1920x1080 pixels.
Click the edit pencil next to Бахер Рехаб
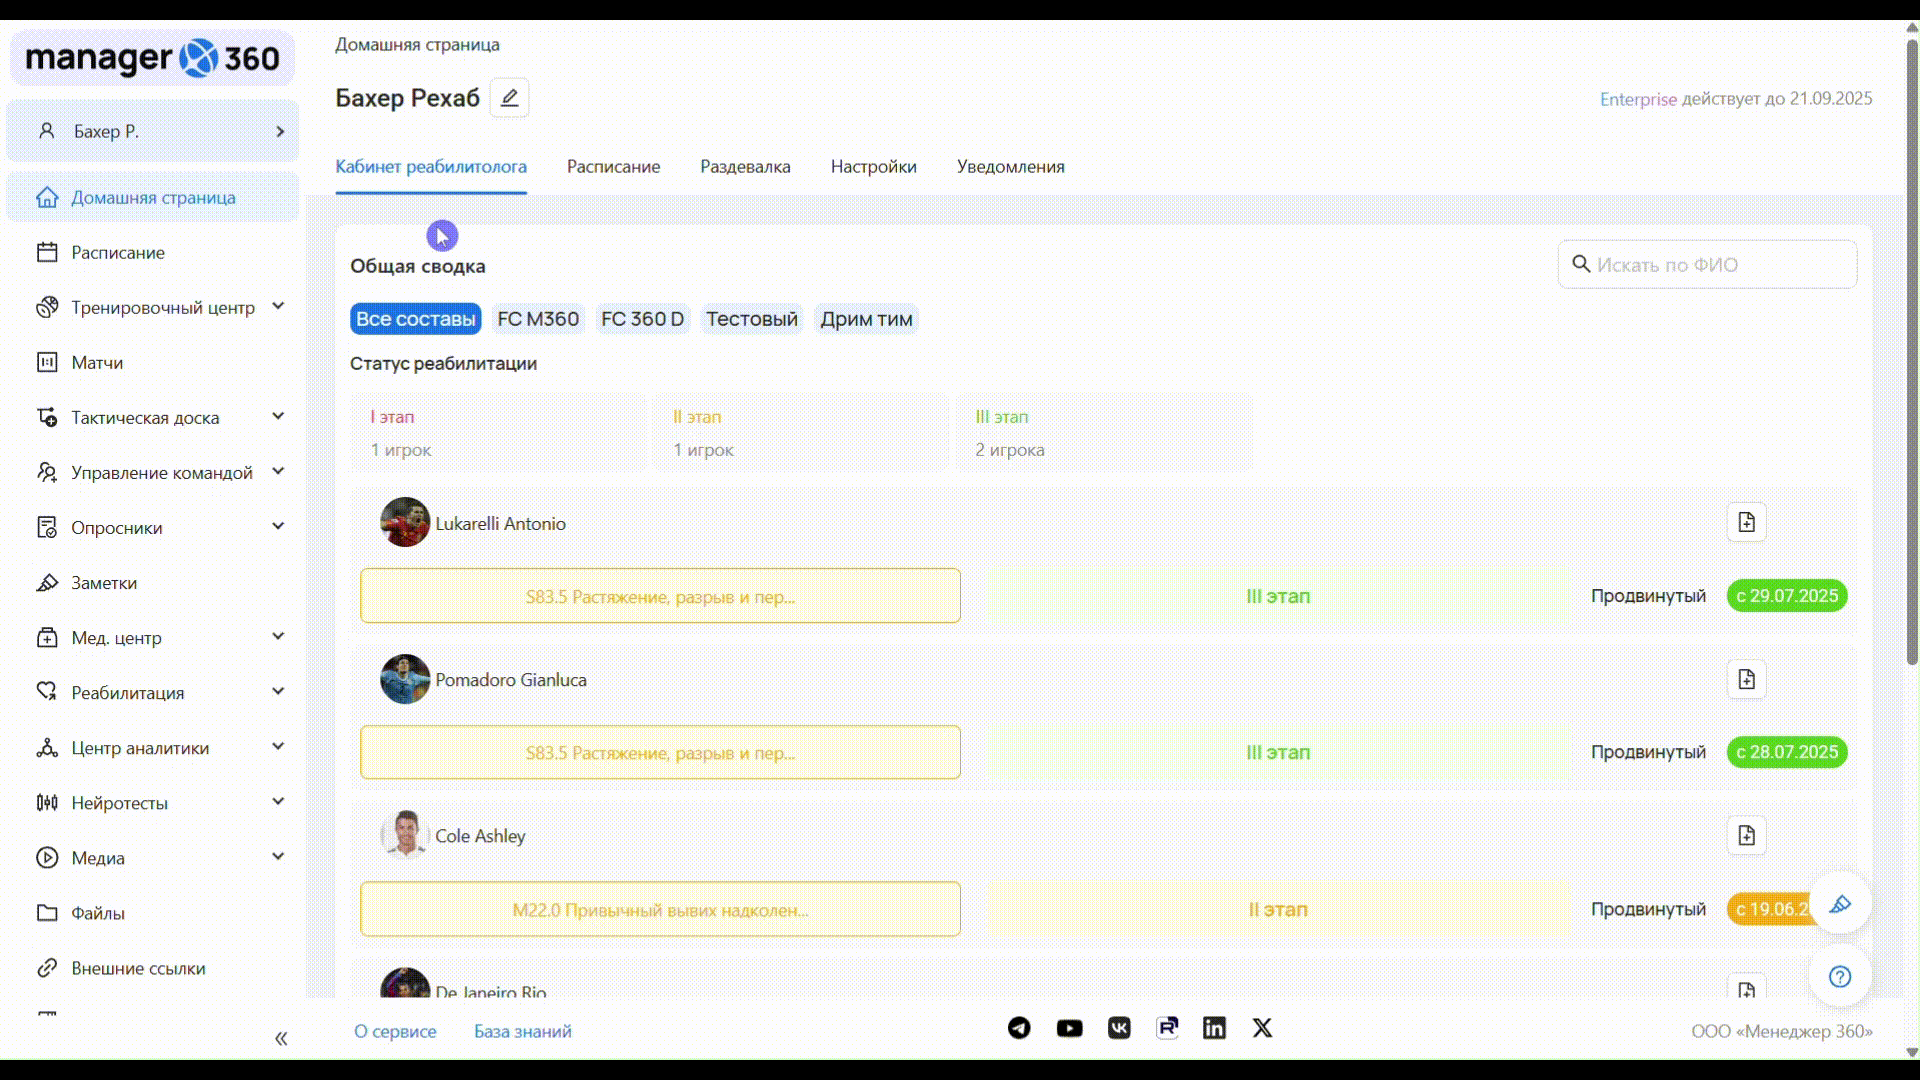[509, 98]
